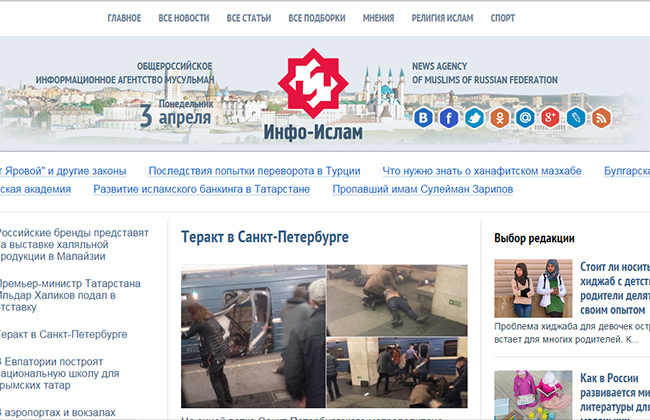Open the Mail.ru @ icon

coord(525,117)
